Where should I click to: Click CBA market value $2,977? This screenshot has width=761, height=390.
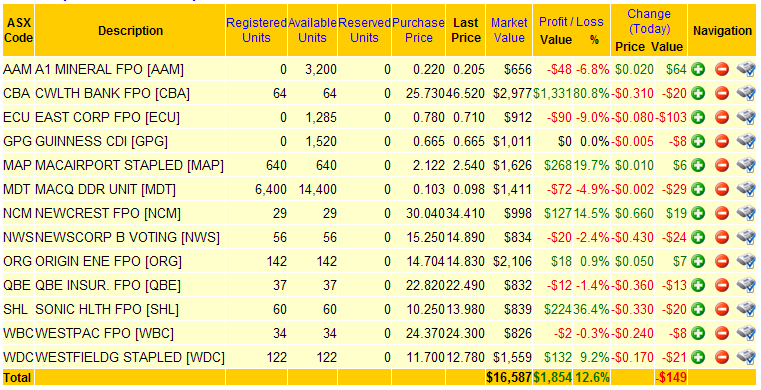[512, 93]
